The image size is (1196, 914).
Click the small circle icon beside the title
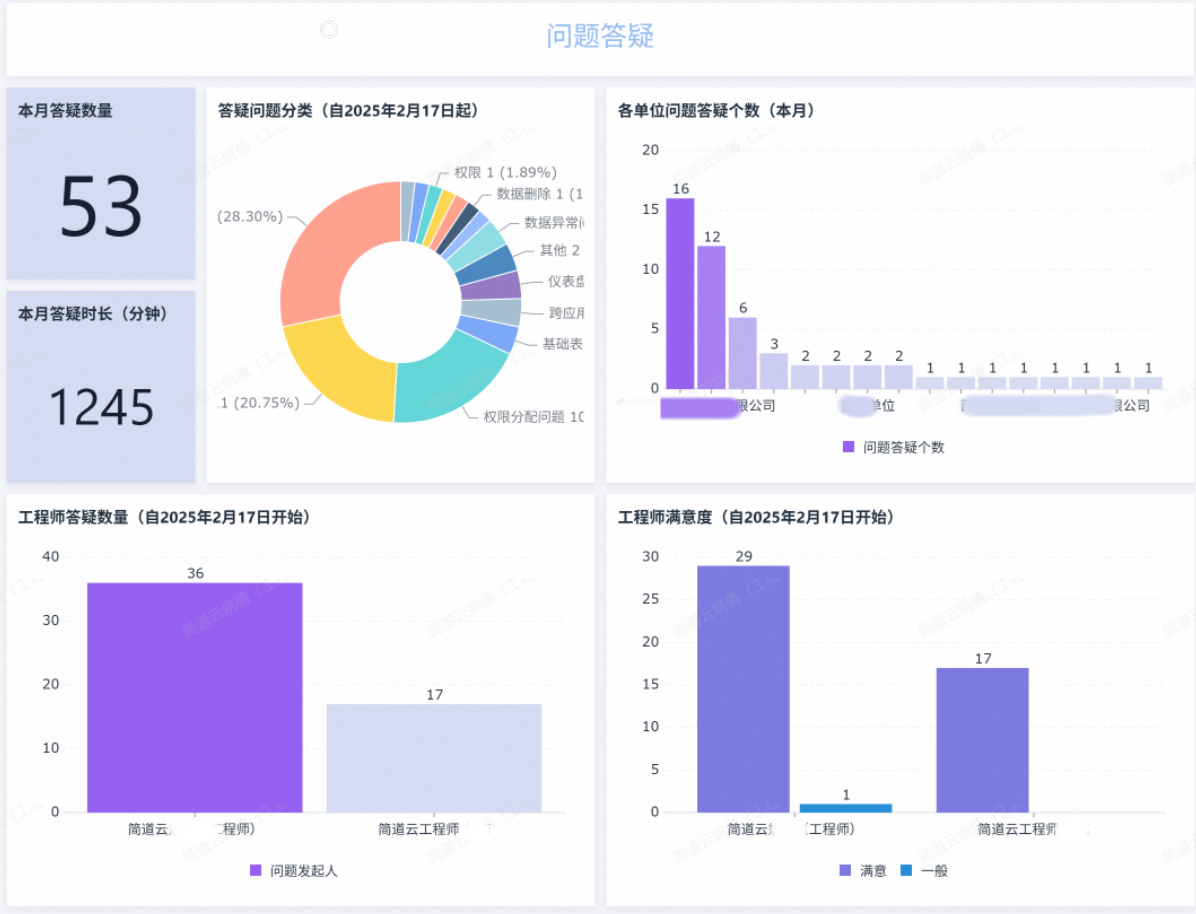coord(329,30)
